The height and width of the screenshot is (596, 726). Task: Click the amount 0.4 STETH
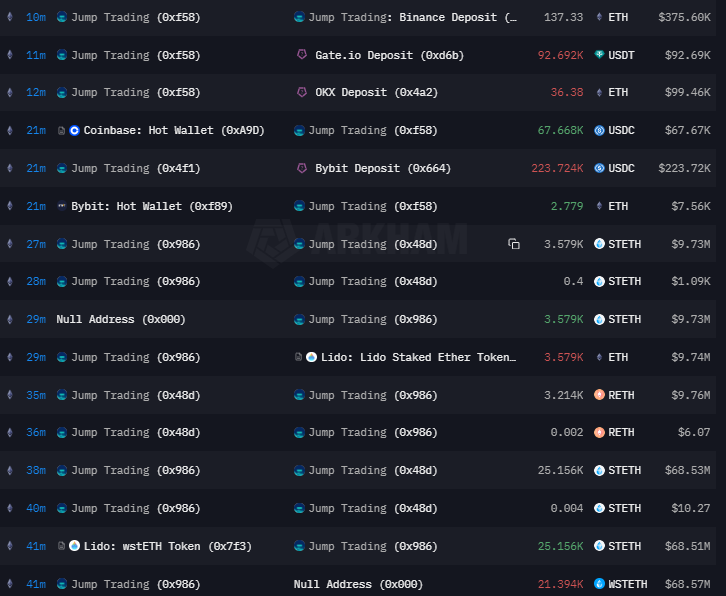(573, 282)
